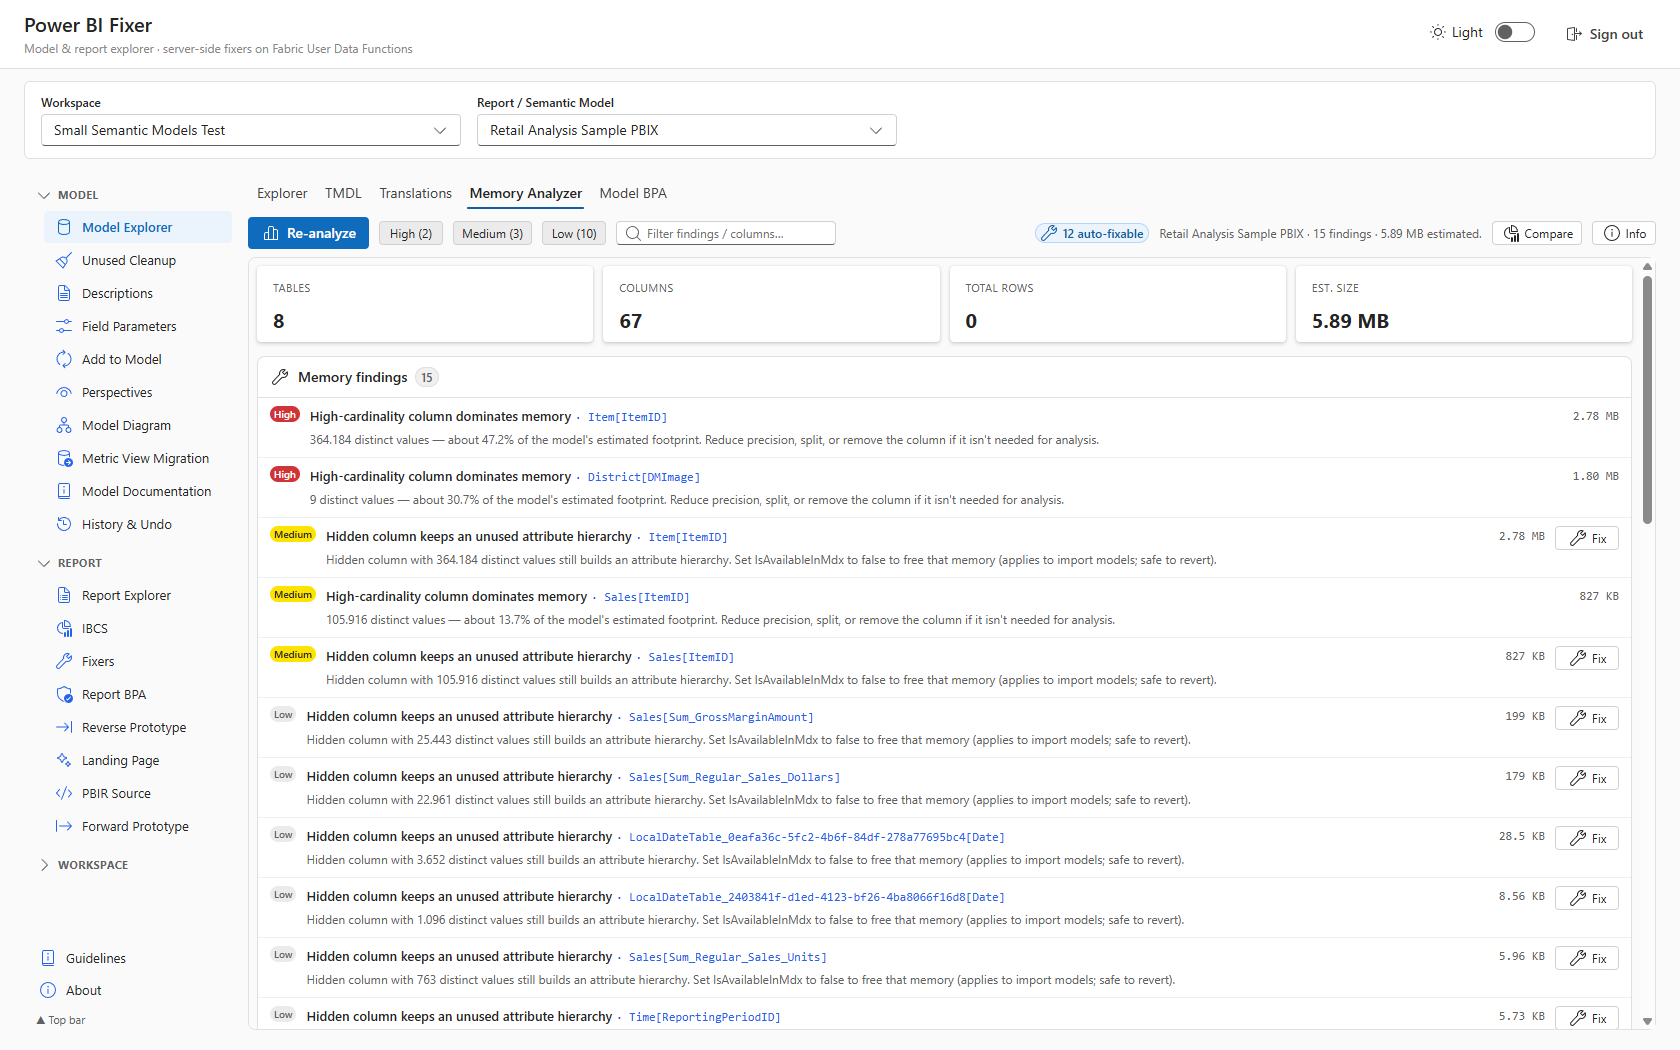Image resolution: width=1680 pixels, height=1050 pixels.
Task: Open the Model Diagram icon in sidebar
Action: pos(64,425)
